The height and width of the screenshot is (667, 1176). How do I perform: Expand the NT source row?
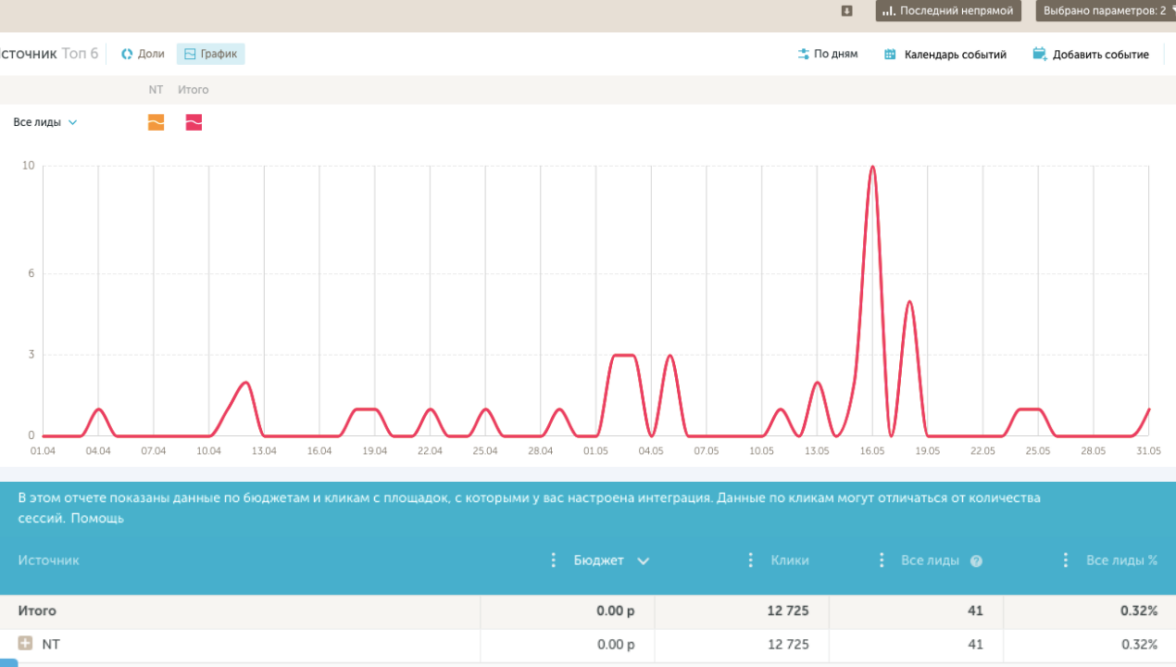click(26, 644)
